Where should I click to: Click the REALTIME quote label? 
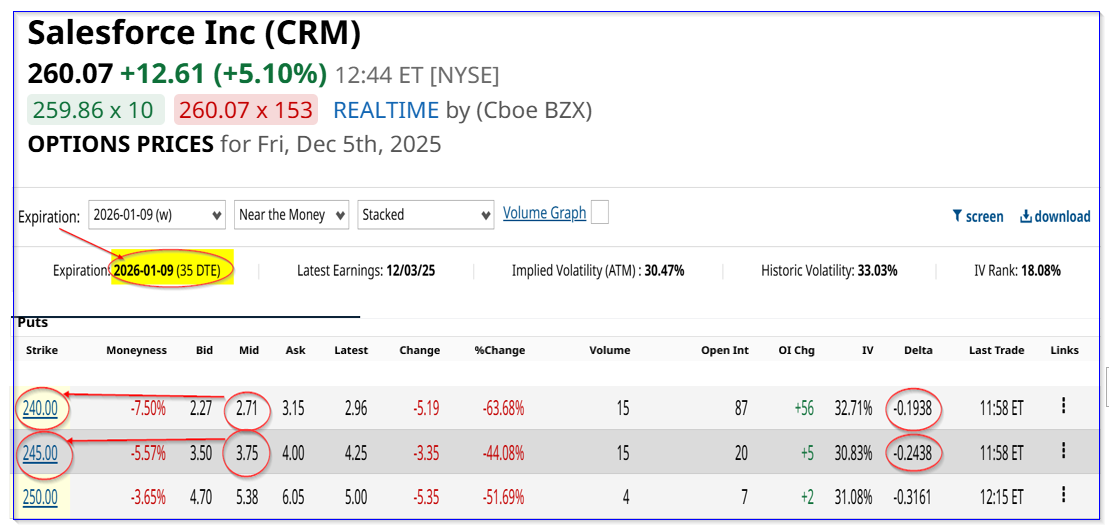tap(385, 110)
